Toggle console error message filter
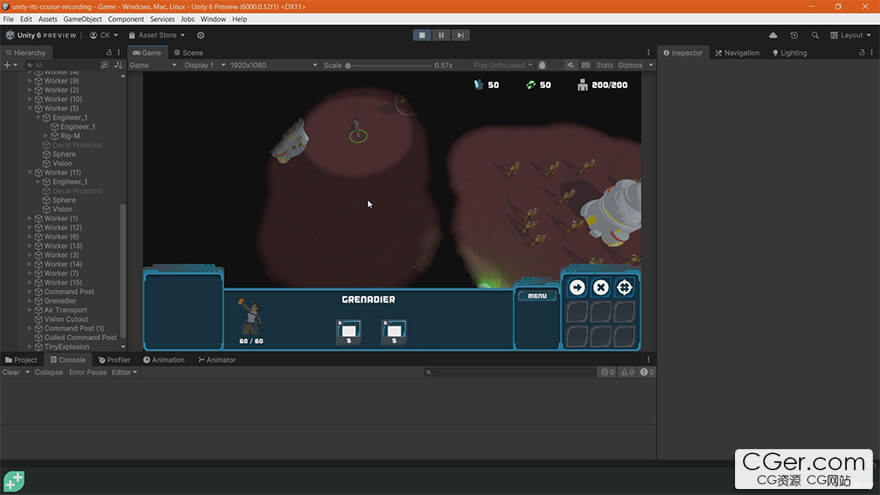880x495 pixels. pos(647,372)
